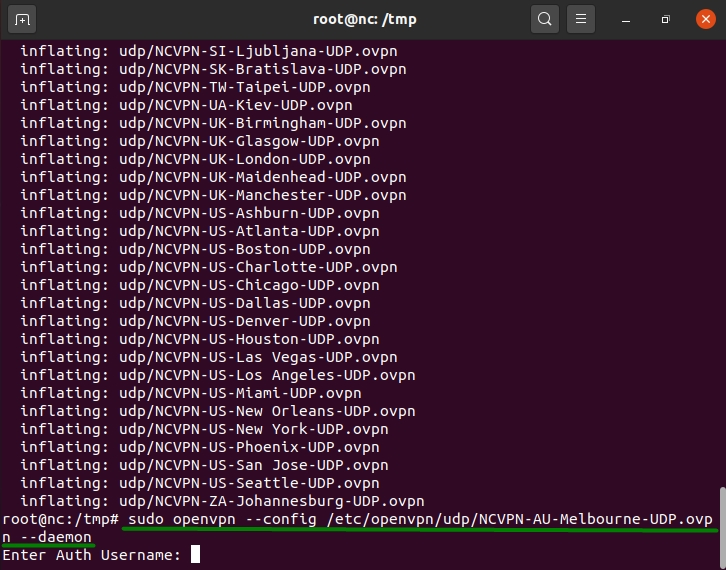The image size is (726, 570).
Task: Click the NCVPN-US-Los Angeles-UDP.ovpn line
Action: 218,376
